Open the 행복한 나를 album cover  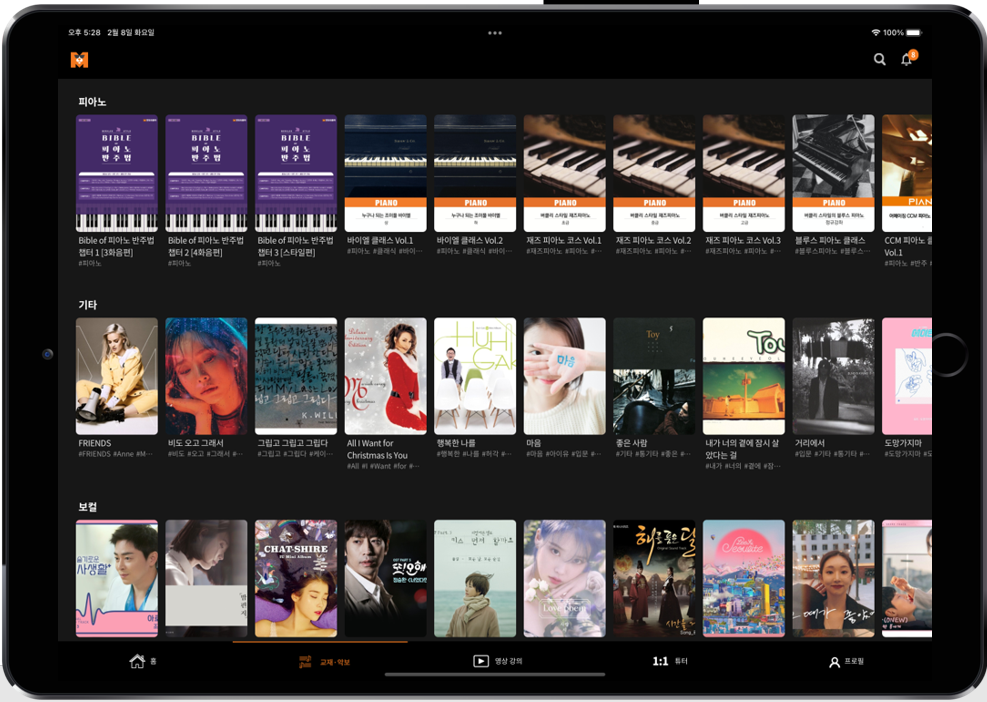(475, 376)
